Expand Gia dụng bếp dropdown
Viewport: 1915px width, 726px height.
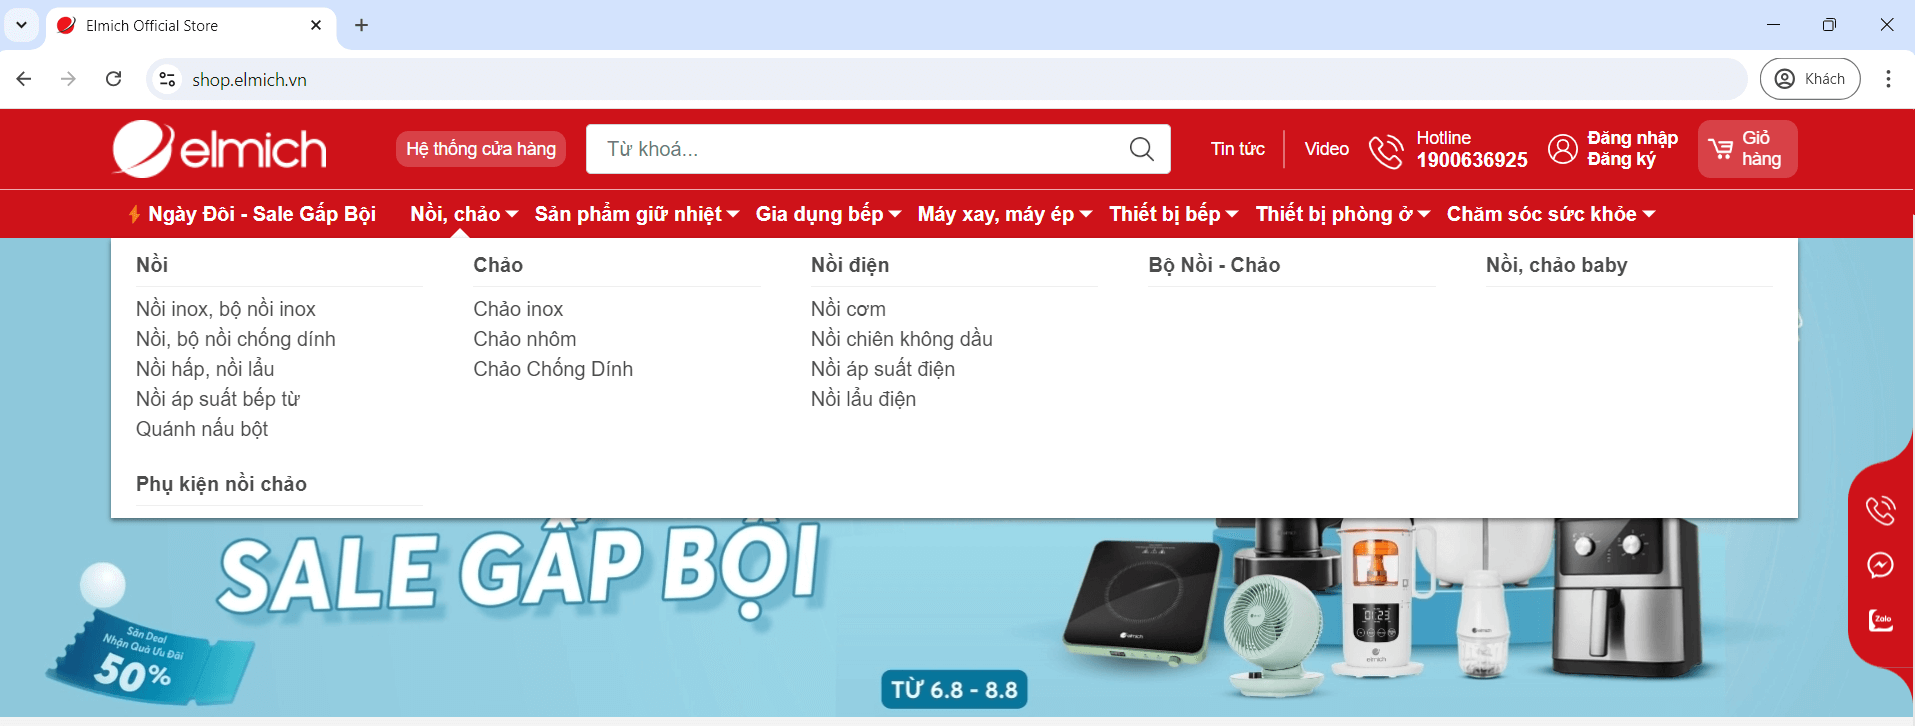coord(829,214)
